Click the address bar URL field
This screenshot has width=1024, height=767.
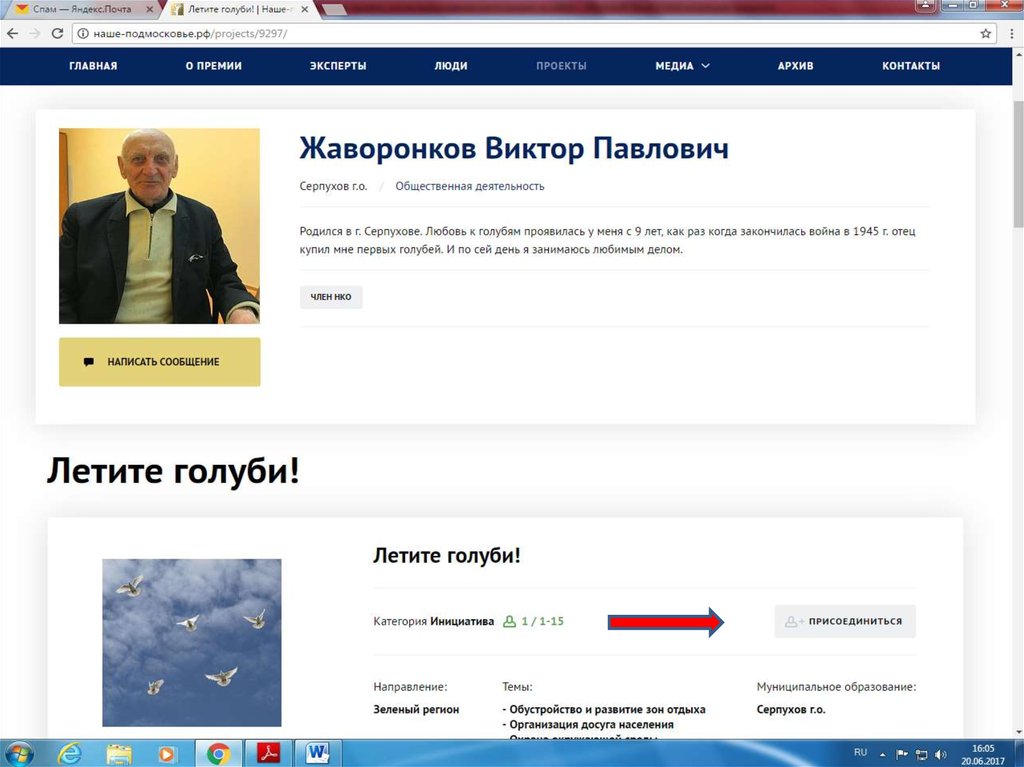(500, 33)
